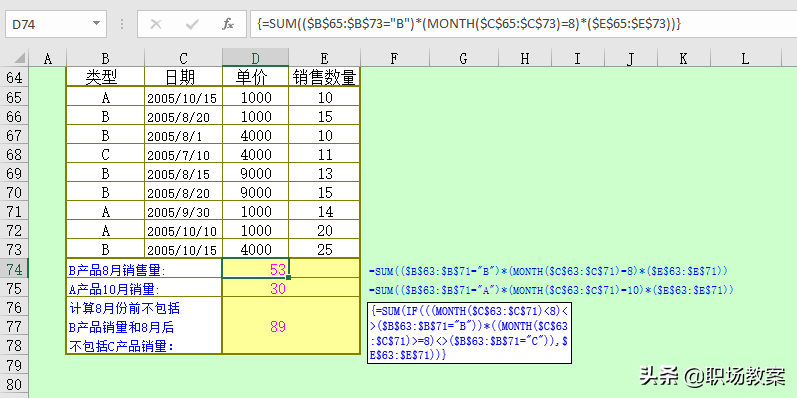Click the 单价 header cell
Screen dimensions: 797x398
click(x=256, y=77)
